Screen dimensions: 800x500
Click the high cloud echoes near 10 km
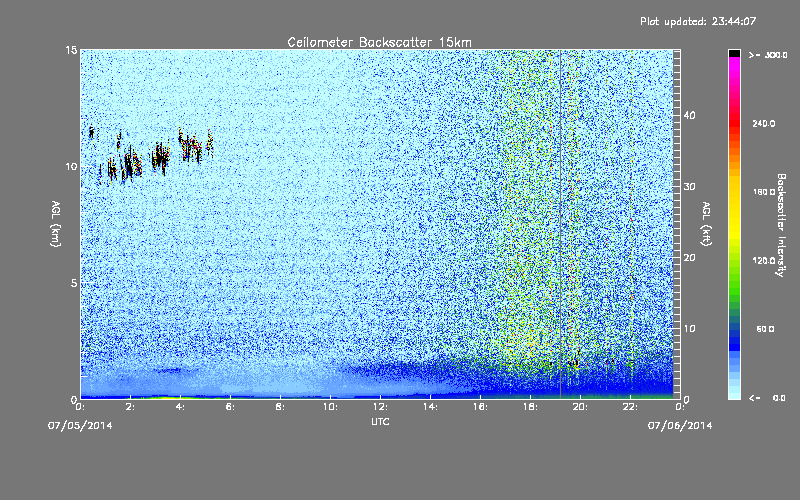(x=153, y=153)
